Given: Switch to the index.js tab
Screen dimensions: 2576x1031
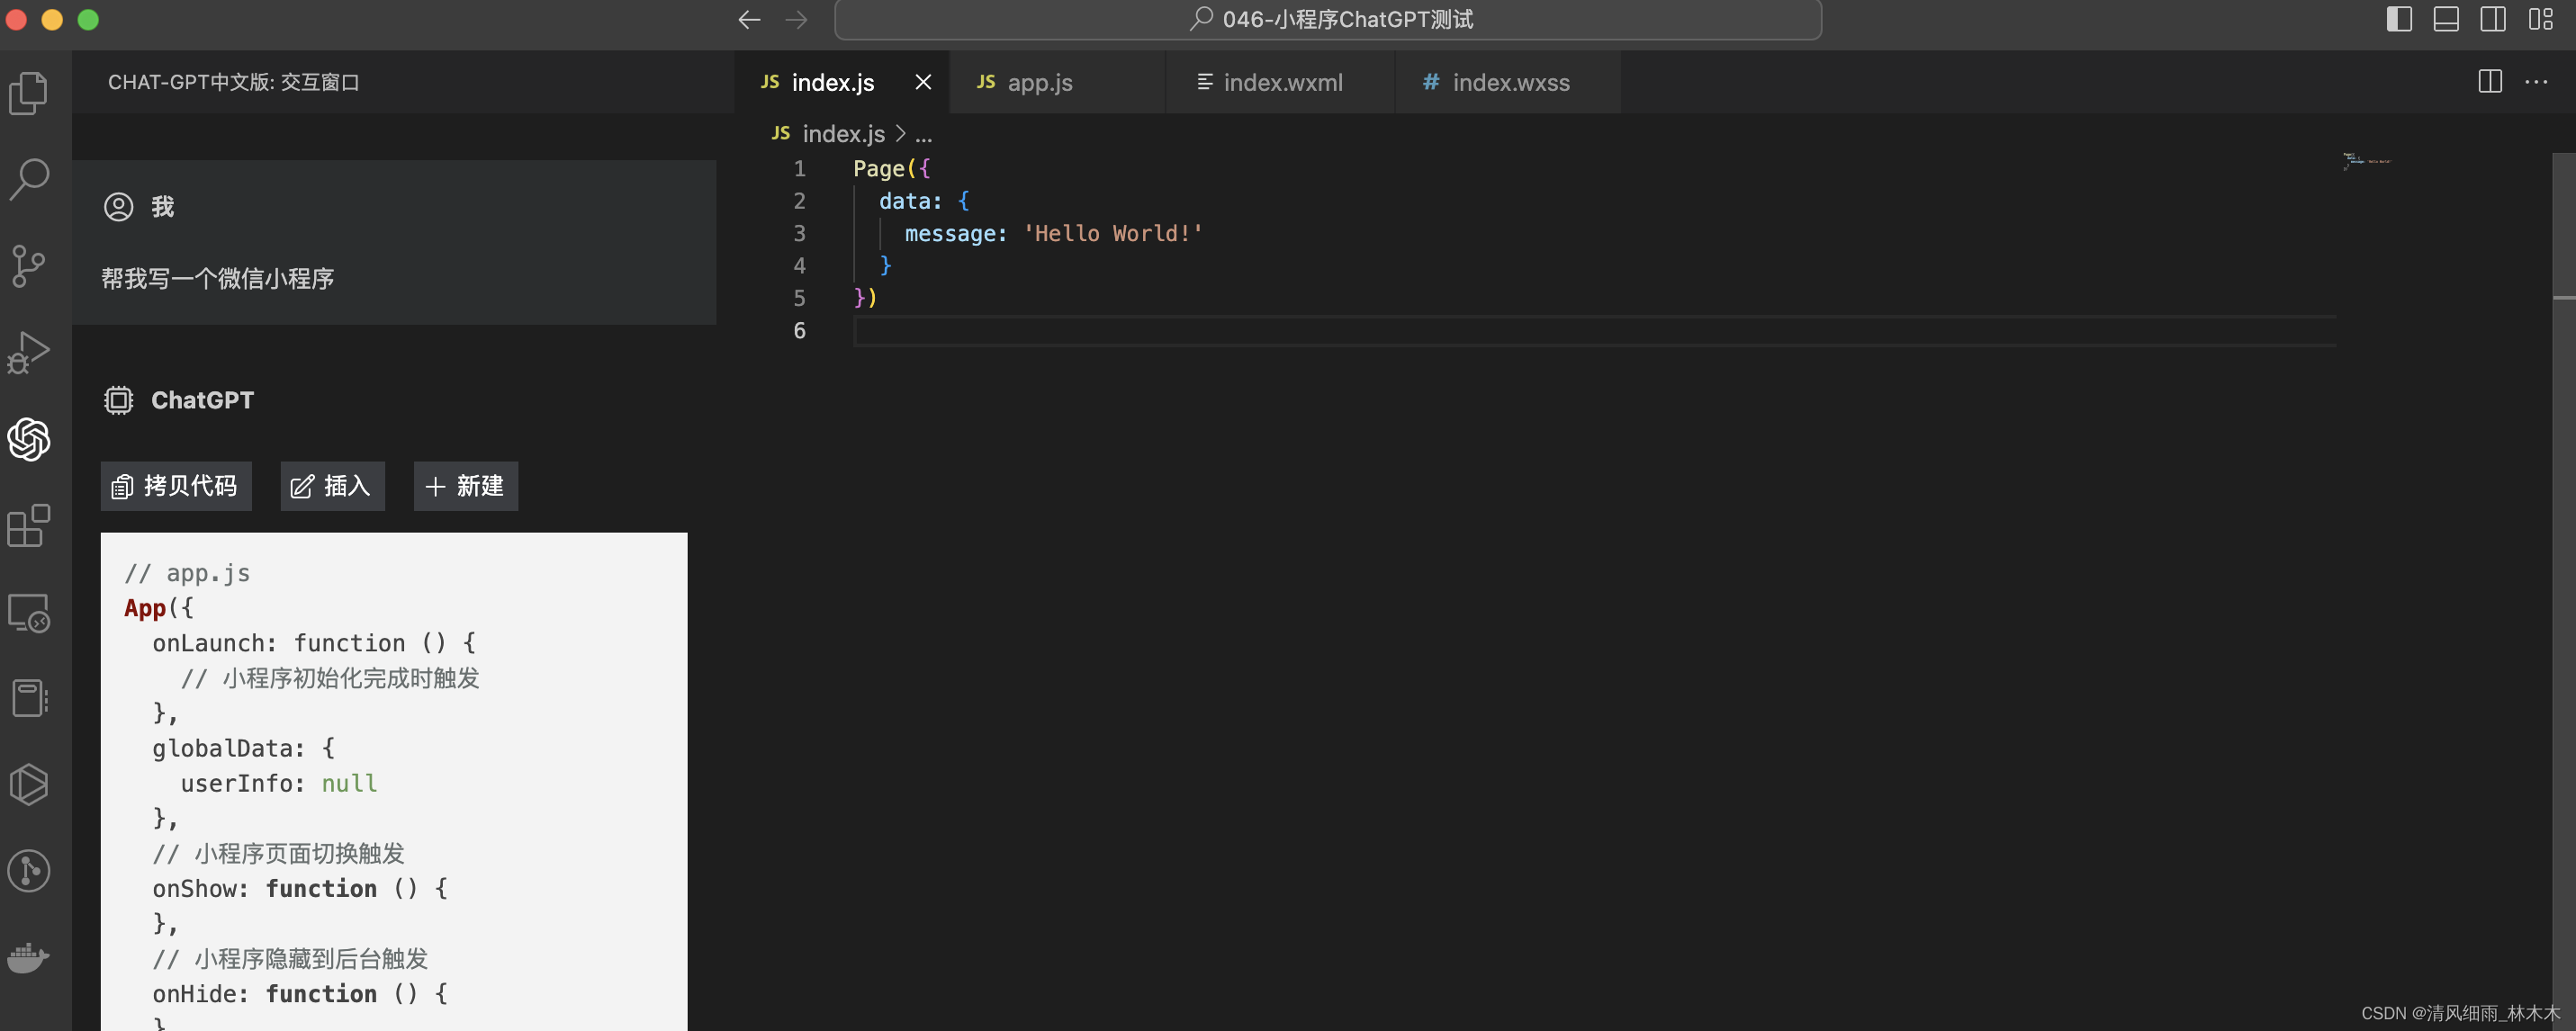Looking at the screenshot, I should tap(841, 82).
